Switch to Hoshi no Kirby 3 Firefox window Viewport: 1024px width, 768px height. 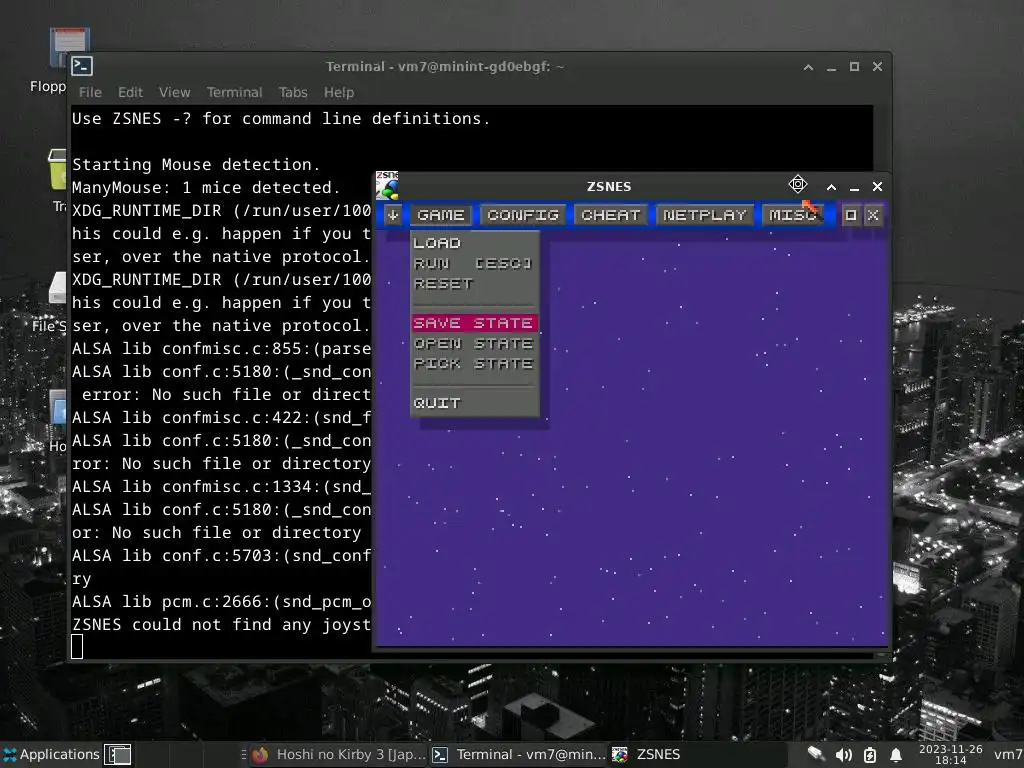pyautogui.click(x=338, y=754)
